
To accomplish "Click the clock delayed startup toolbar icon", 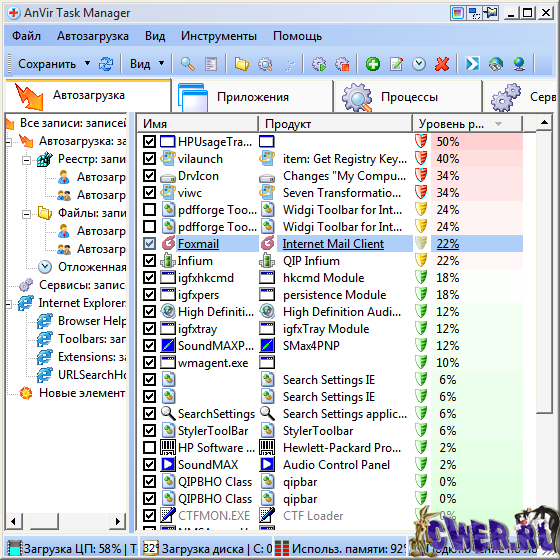I will [419, 64].
